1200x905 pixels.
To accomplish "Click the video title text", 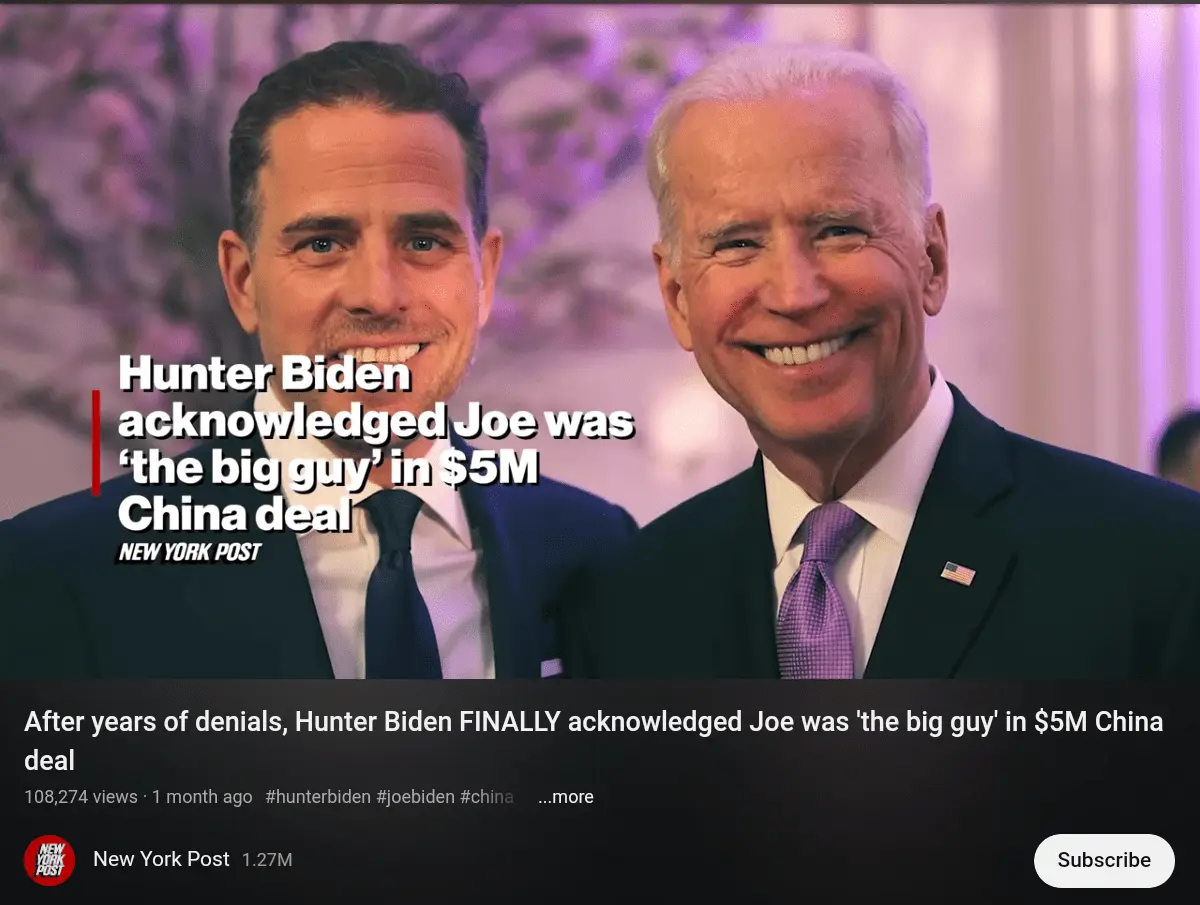I will pos(594,741).
